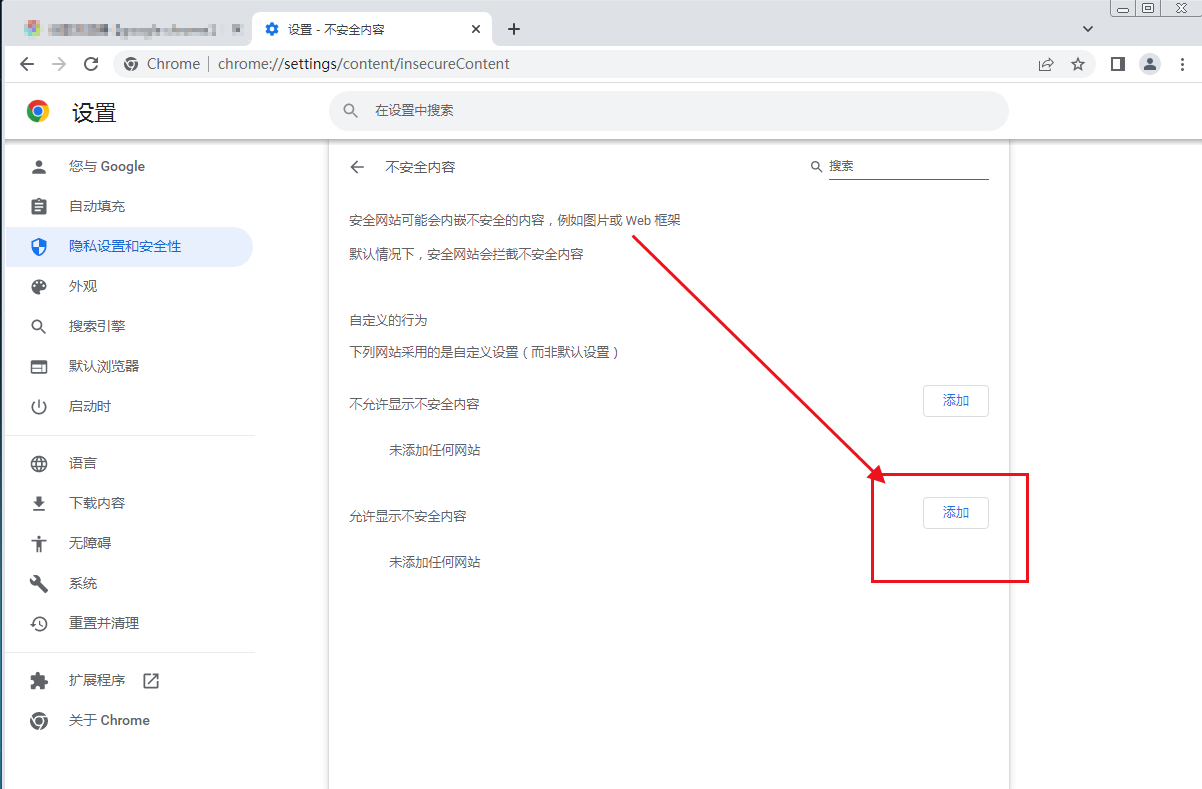Click the palette icon beside 外观
Screen dimensions: 1202x789
[39, 286]
